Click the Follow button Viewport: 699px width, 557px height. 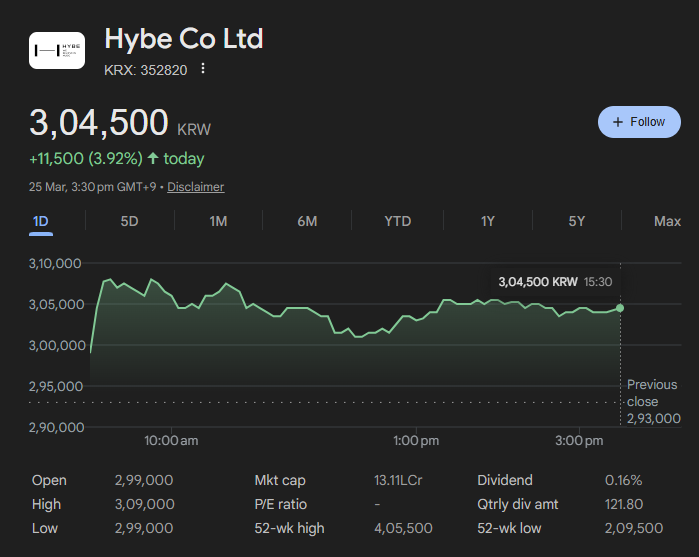coord(639,122)
